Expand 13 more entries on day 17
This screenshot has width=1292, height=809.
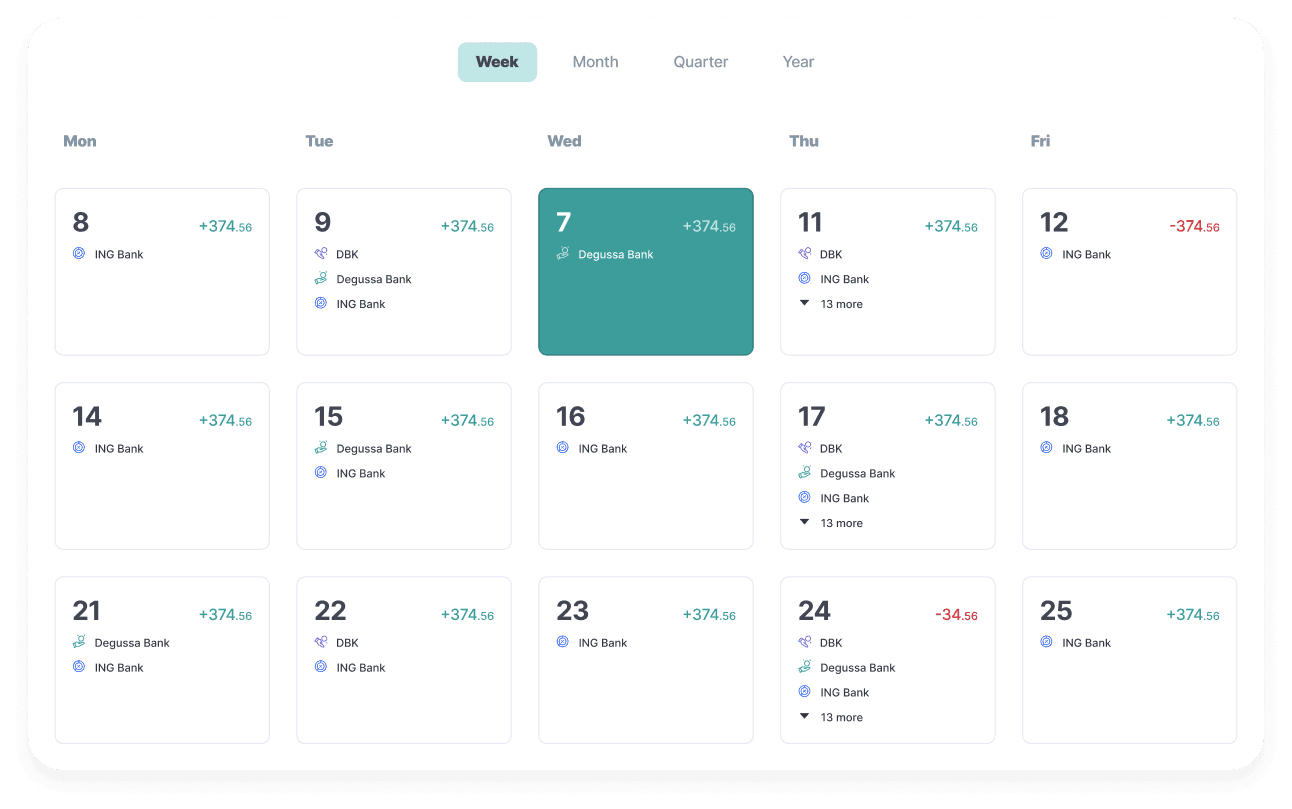831,523
